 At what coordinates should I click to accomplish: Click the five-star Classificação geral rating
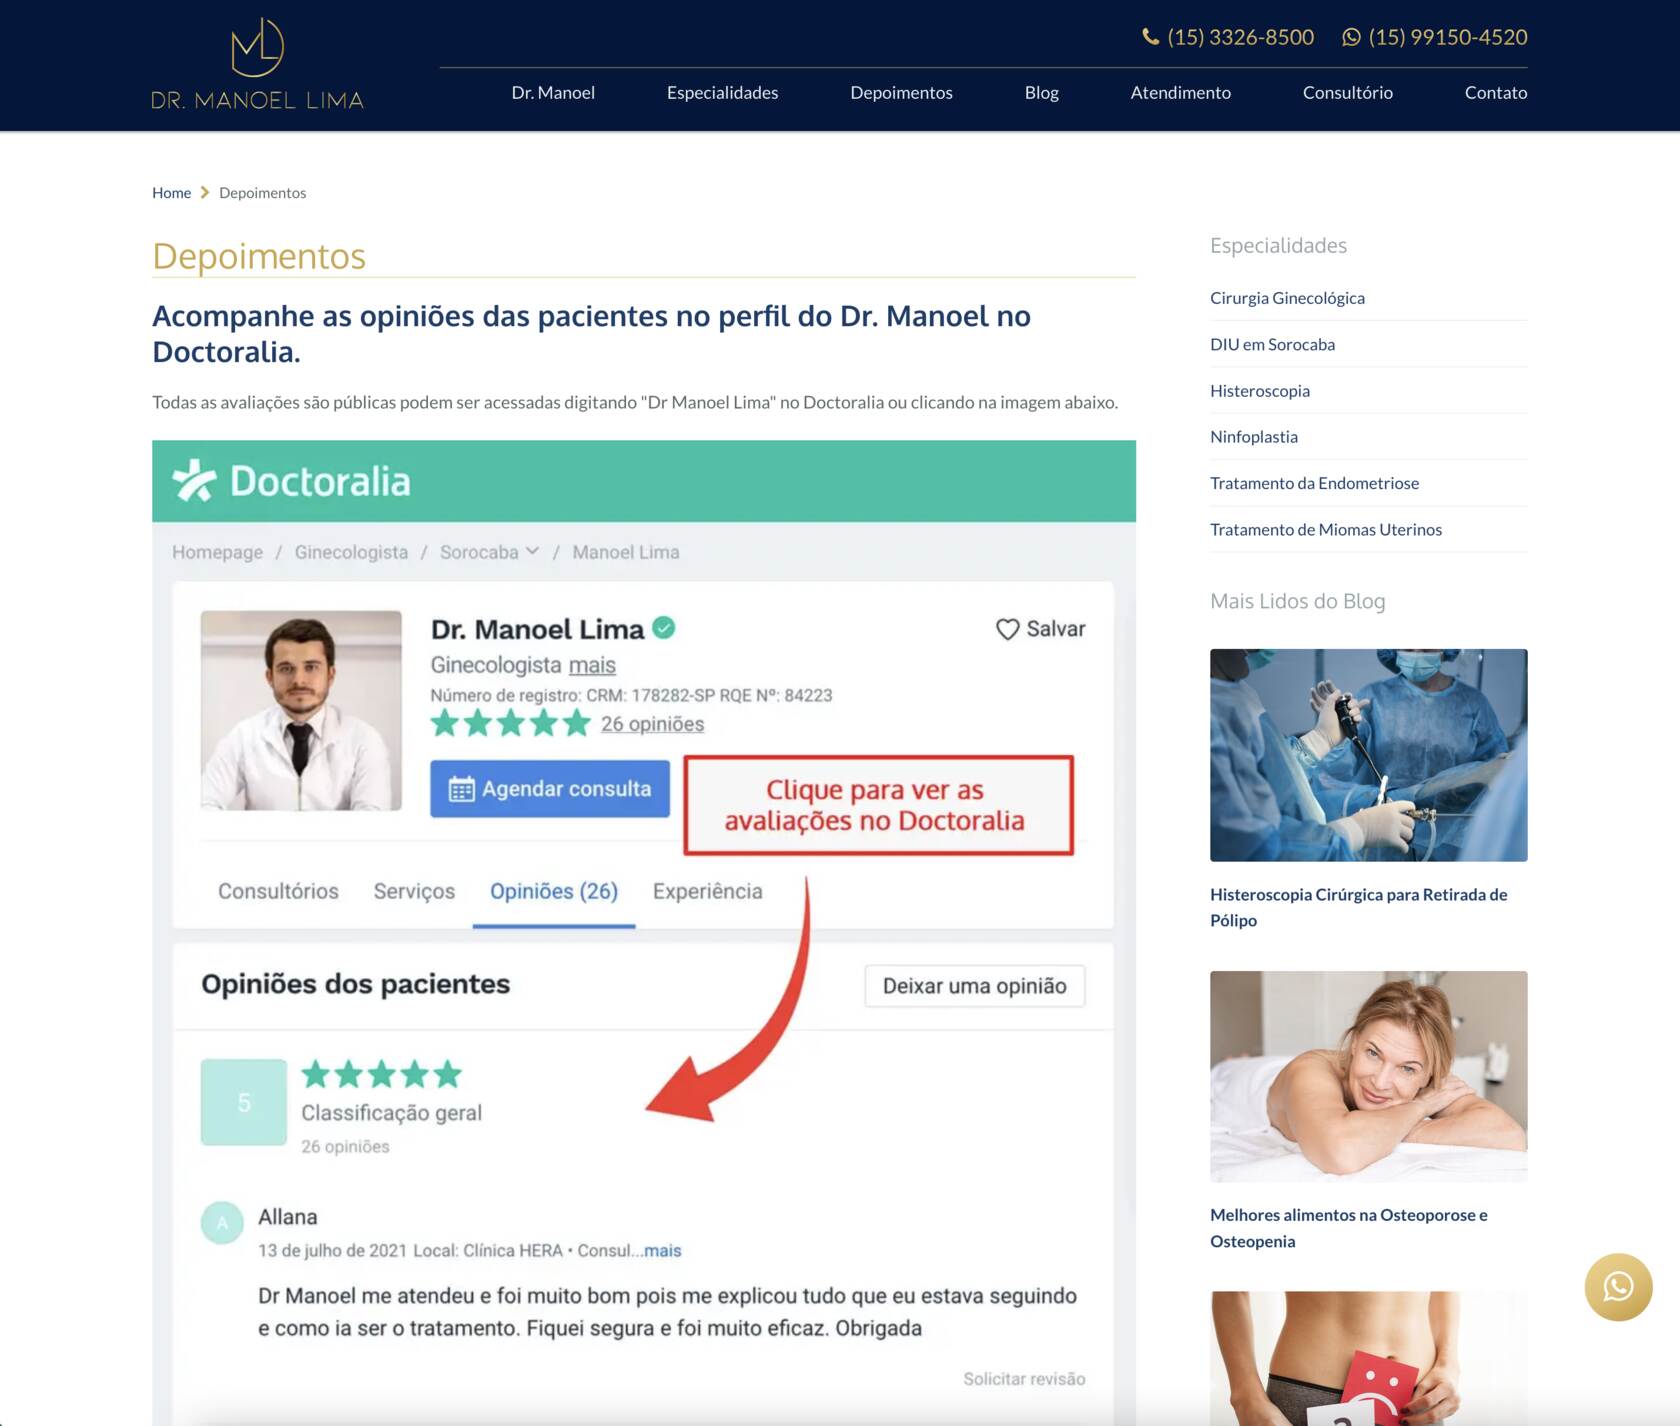[381, 1074]
